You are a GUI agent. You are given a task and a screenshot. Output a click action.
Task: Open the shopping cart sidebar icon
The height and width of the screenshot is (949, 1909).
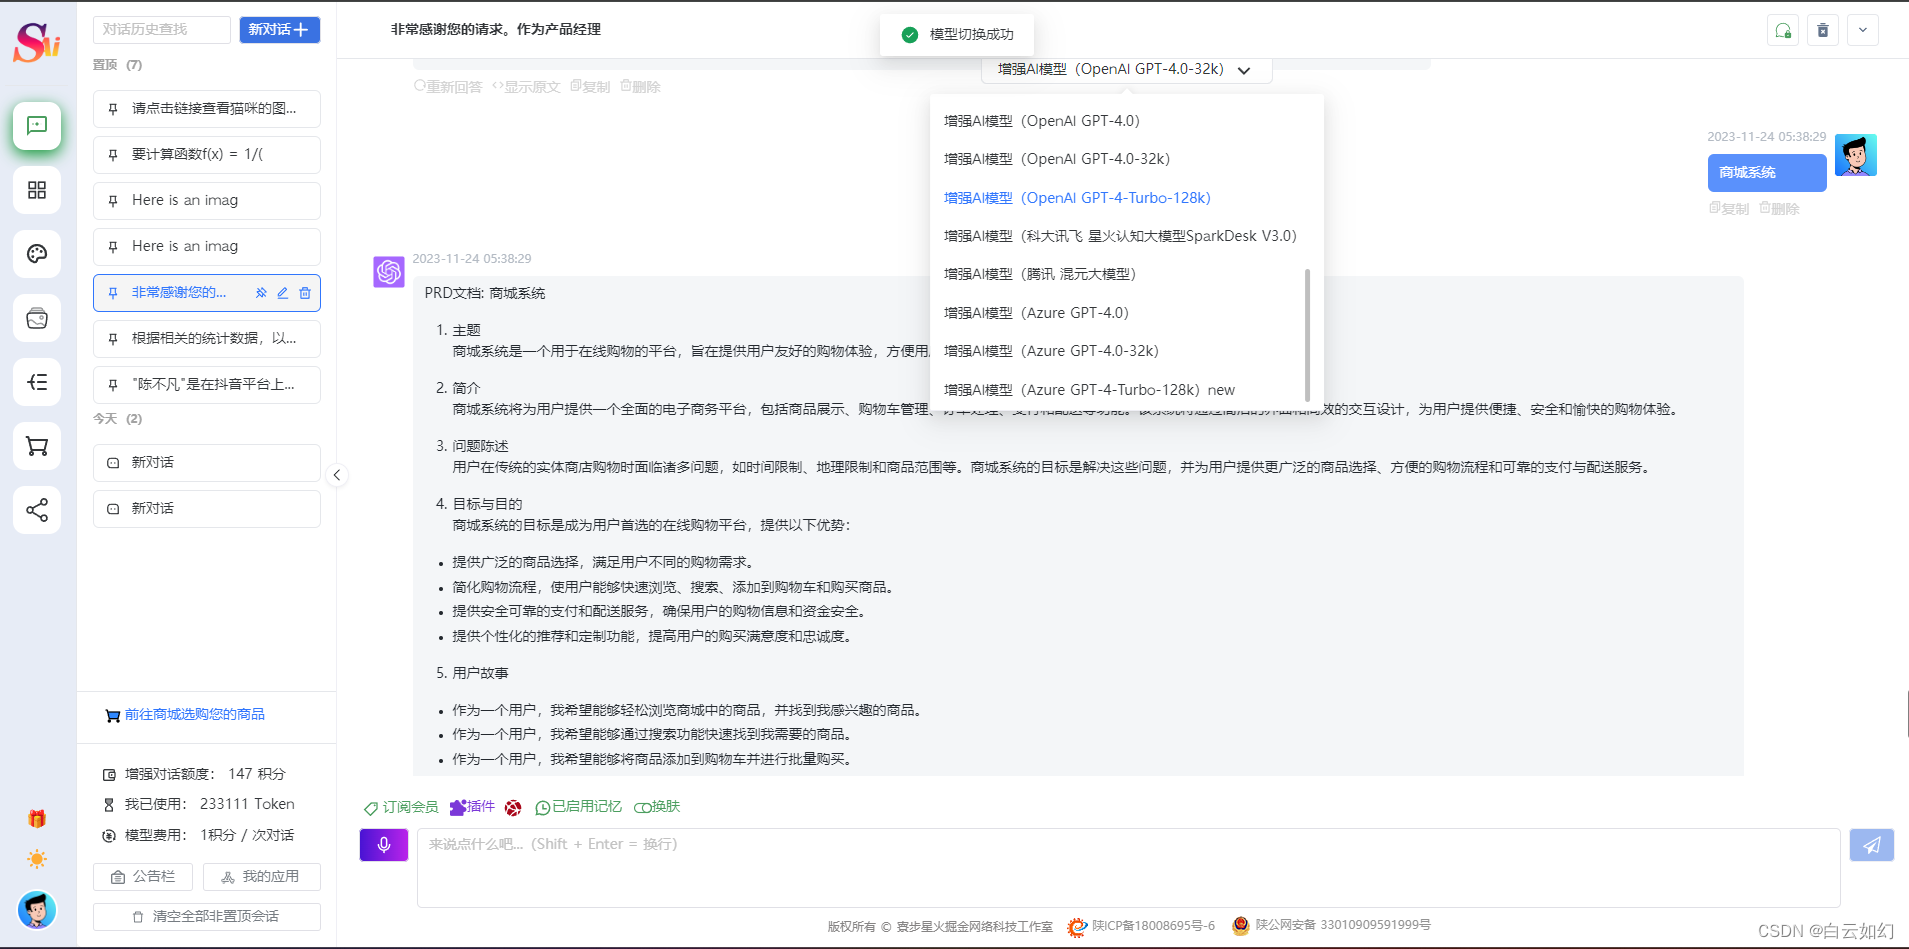pos(37,446)
